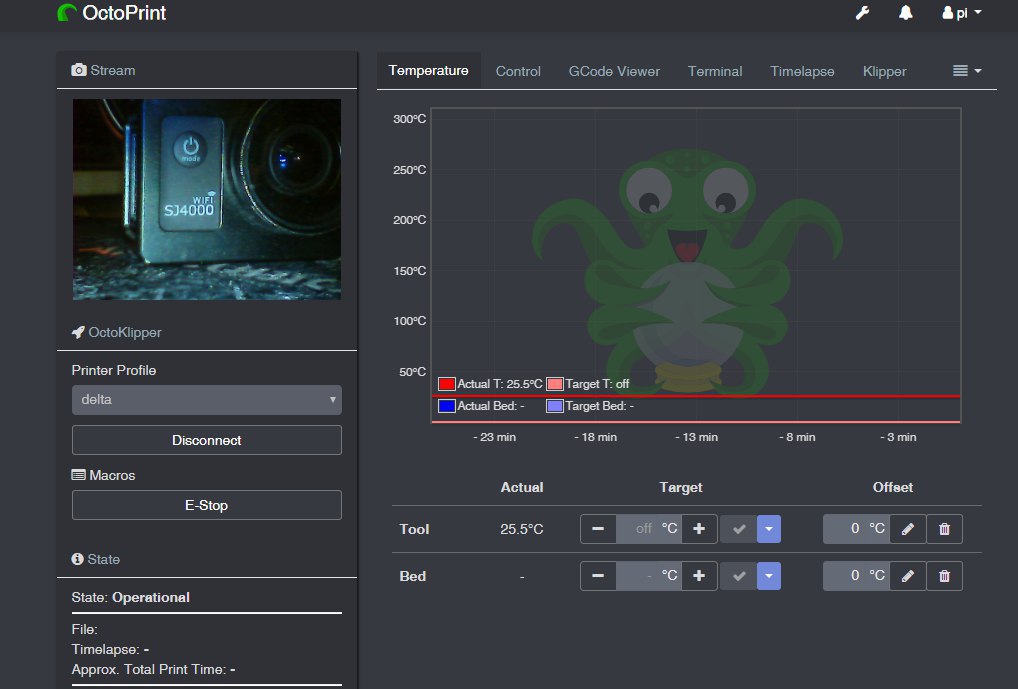This screenshot has width=1018, height=689.
Task: Toggle Actual Bed blue legend swatch
Action: [447, 406]
